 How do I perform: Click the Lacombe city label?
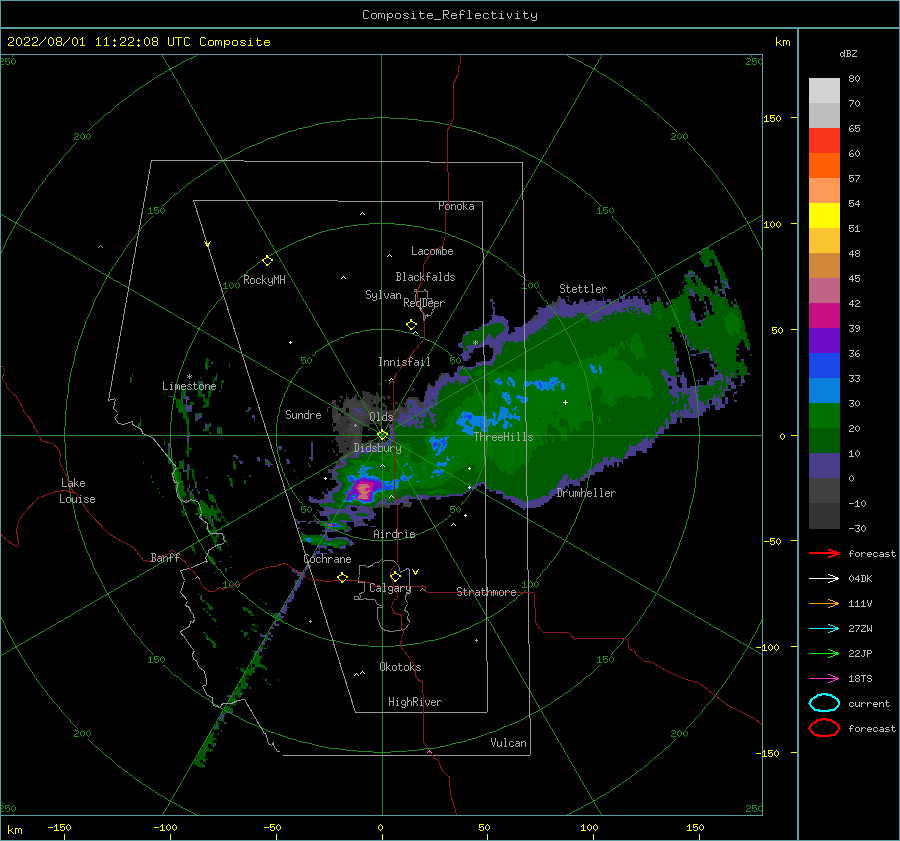(432, 251)
